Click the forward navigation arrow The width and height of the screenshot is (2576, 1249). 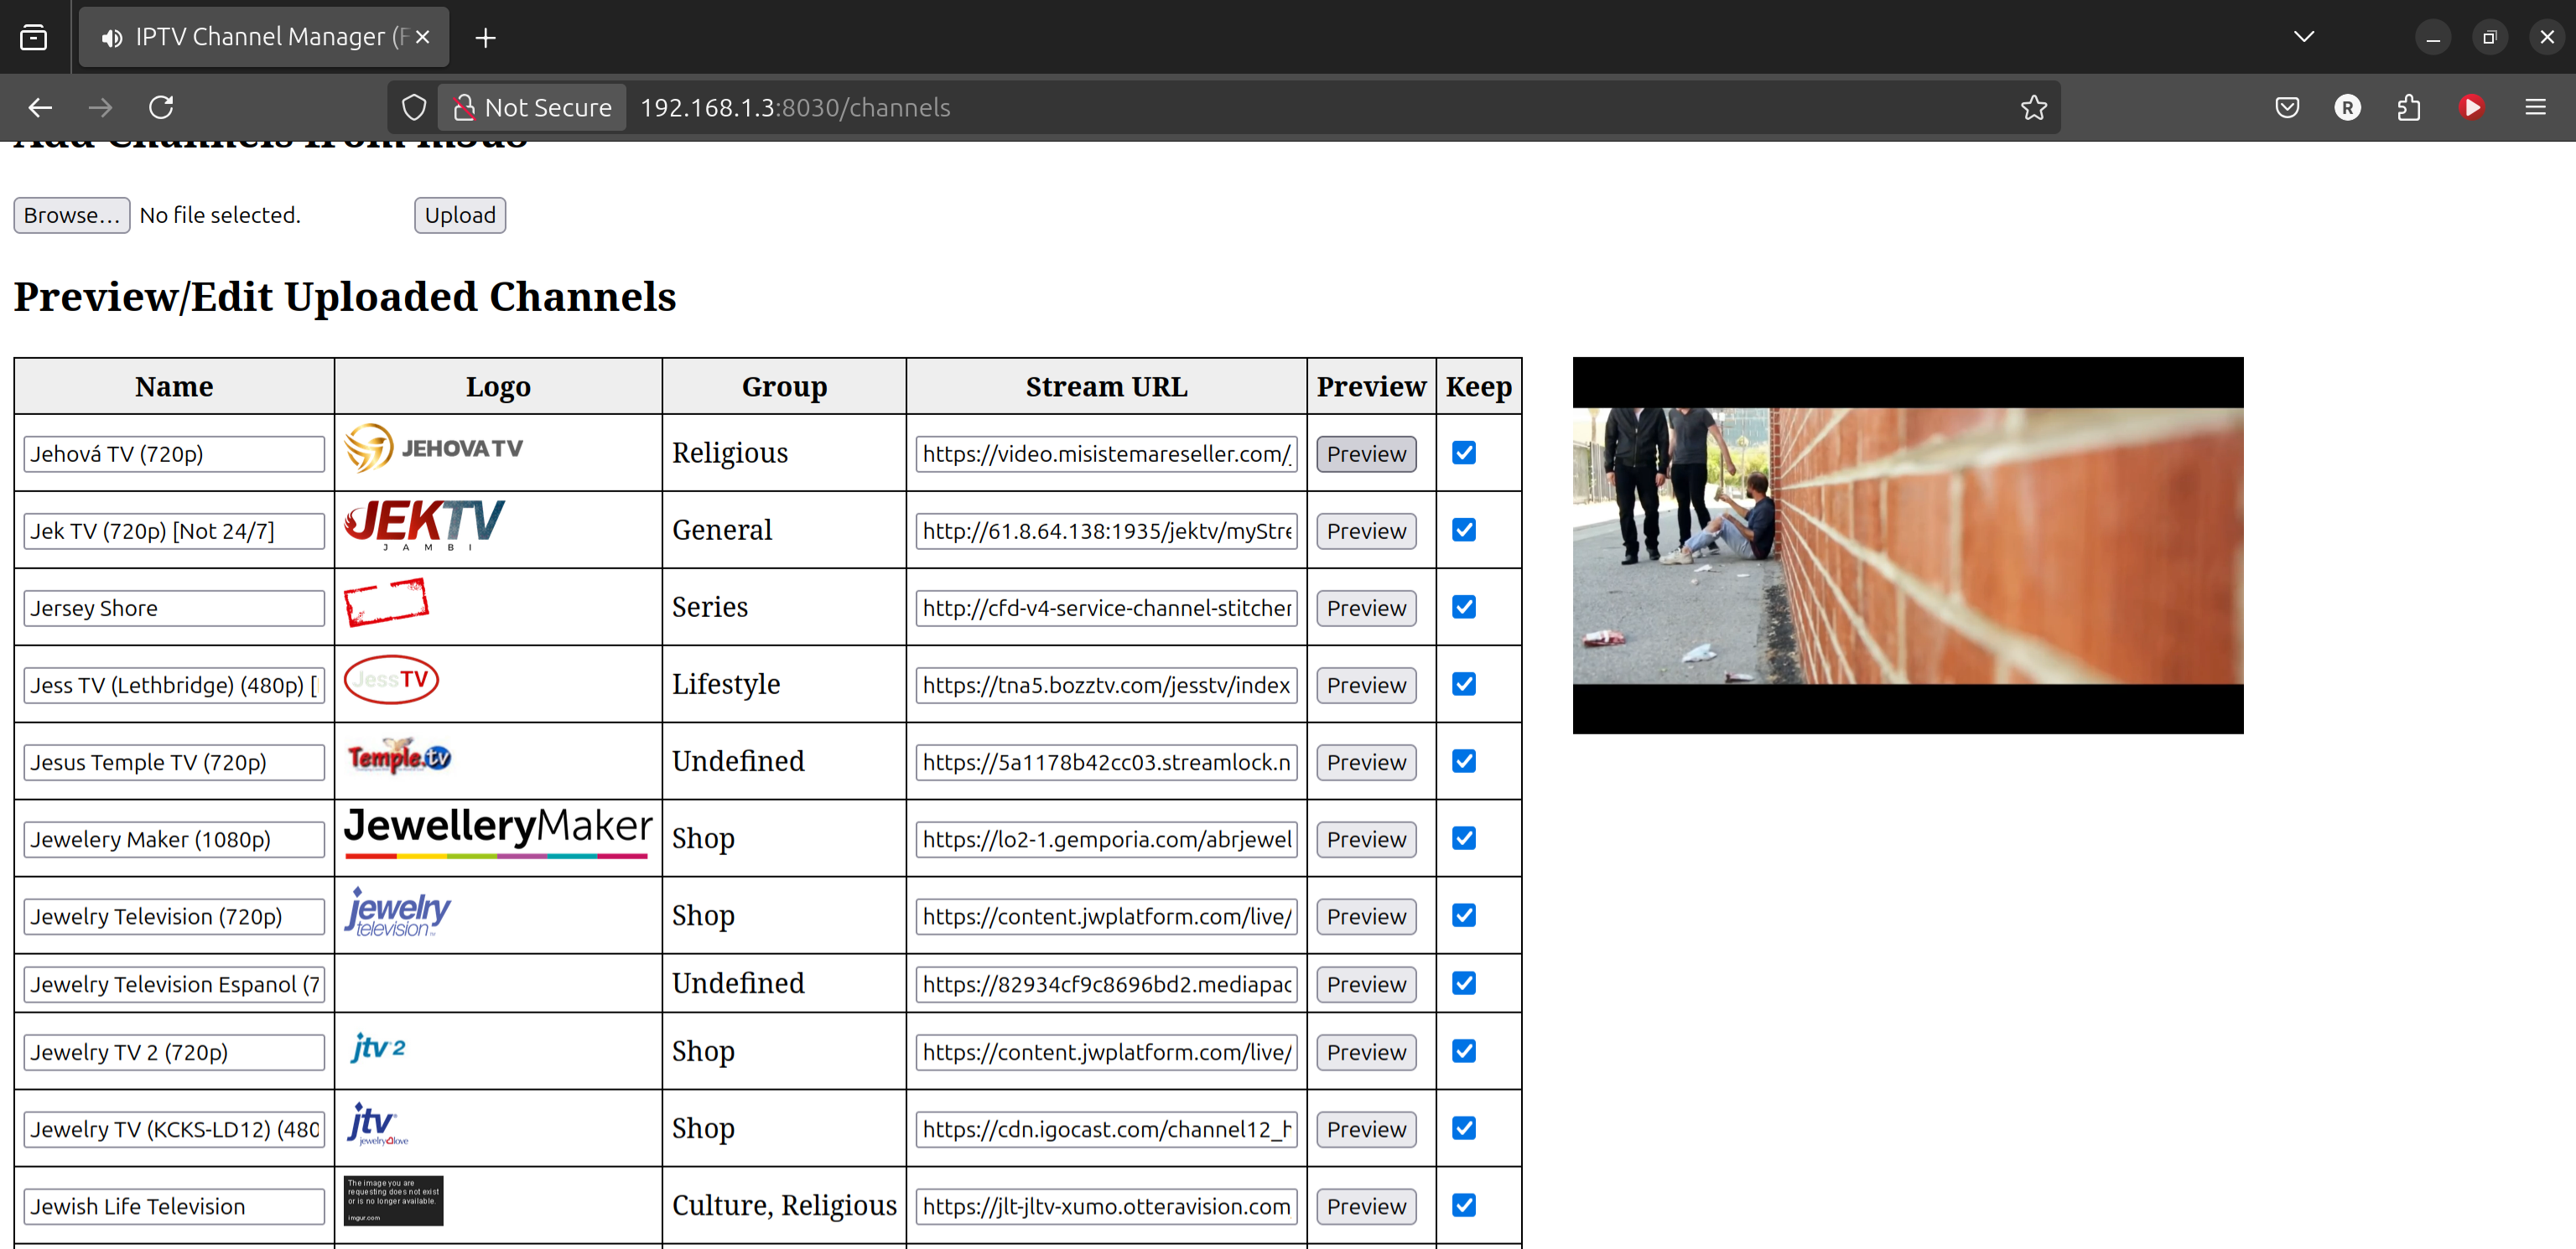(100, 107)
